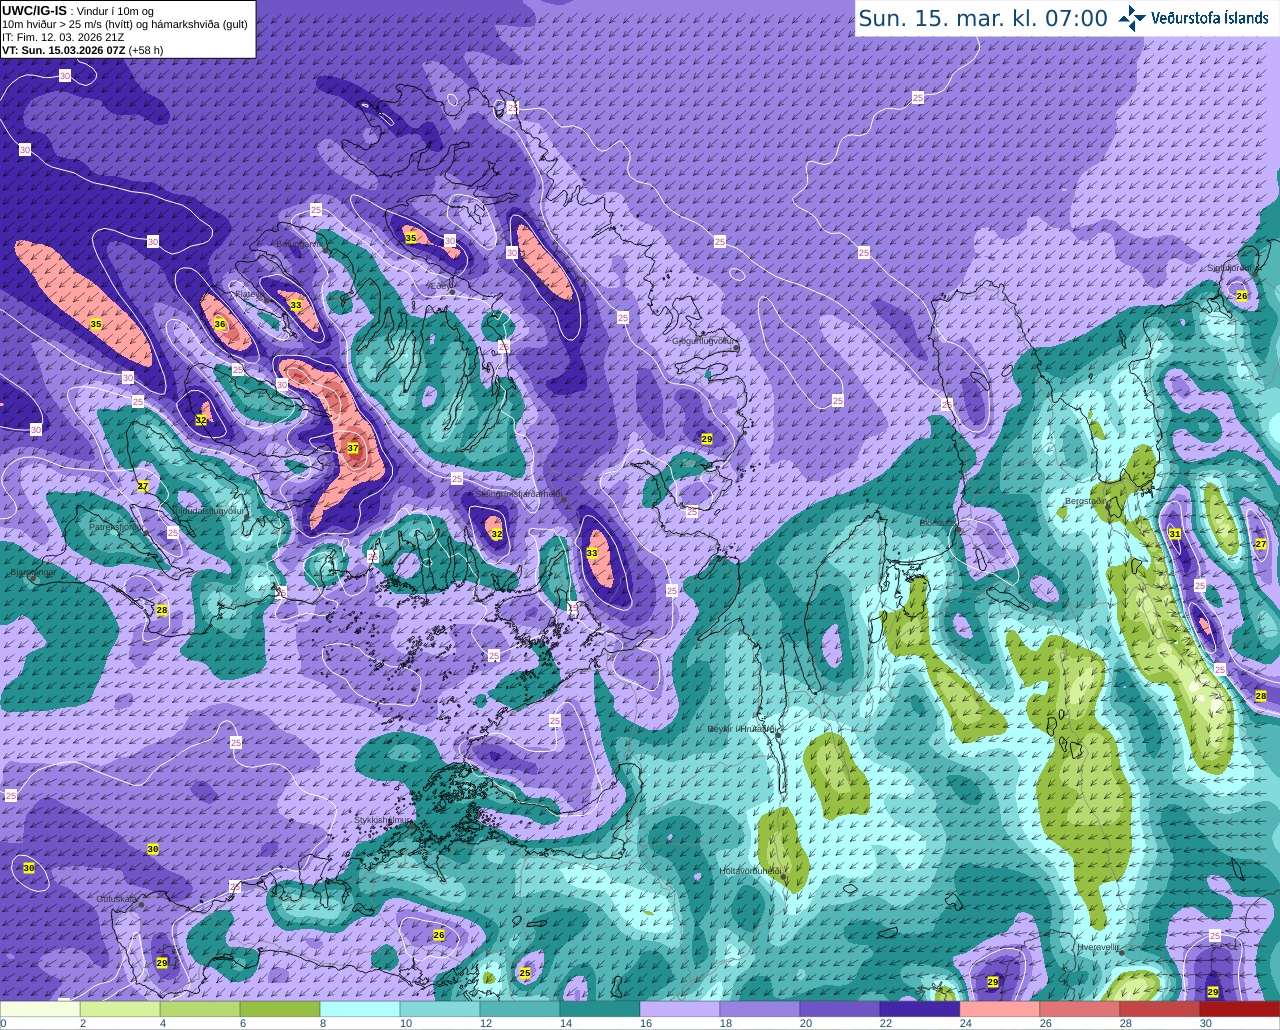This screenshot has width=1280, height=1030.
Task: Click the Gjögurflugvöllur station label
Action: 704,340
